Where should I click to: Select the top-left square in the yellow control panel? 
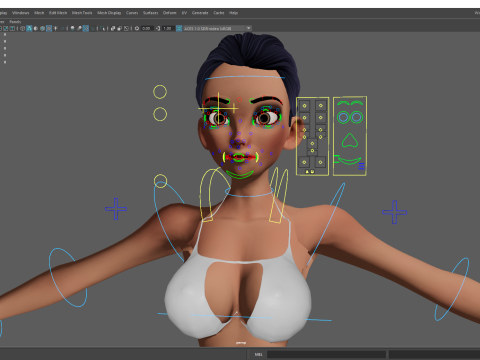pos(304,106)
